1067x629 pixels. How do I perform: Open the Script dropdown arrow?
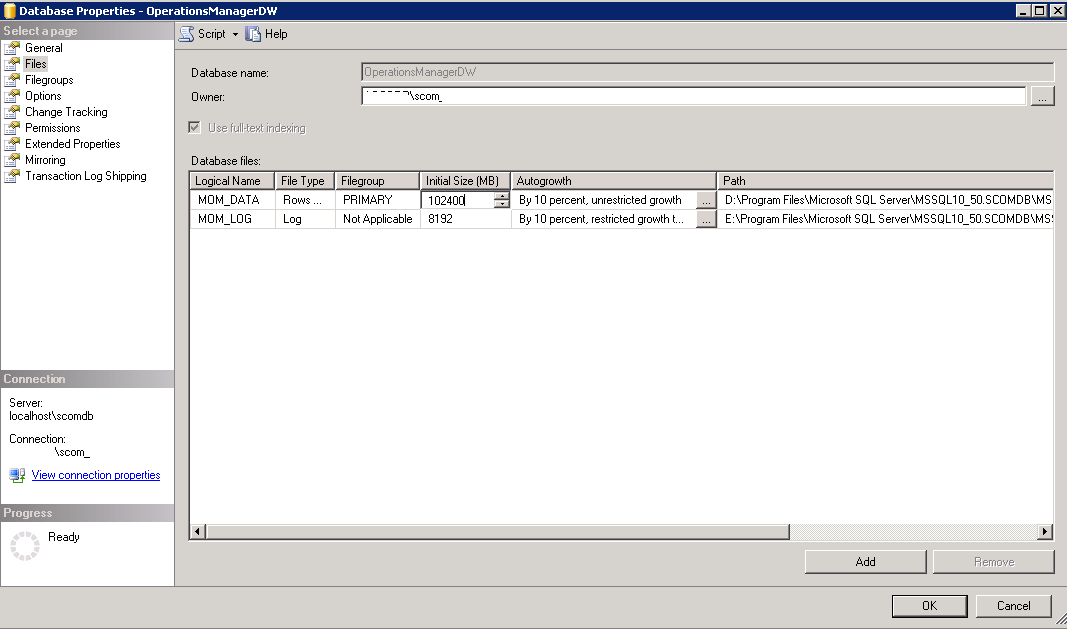[235, 34]
